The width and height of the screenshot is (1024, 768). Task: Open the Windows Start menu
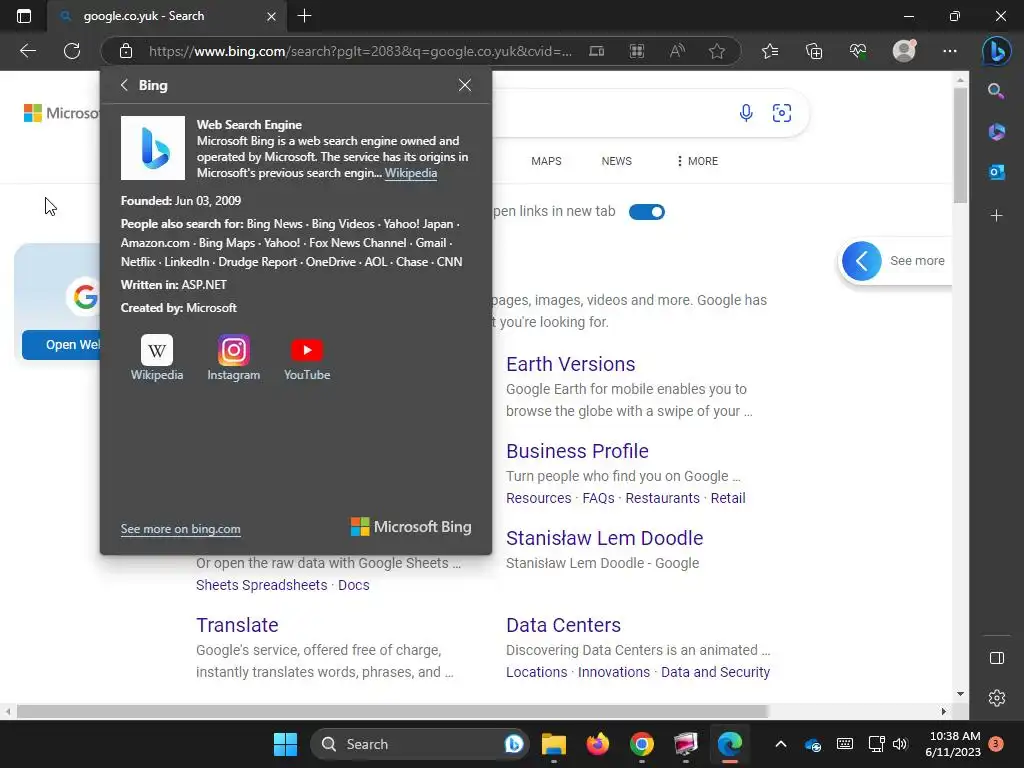[x=285, y=744]
